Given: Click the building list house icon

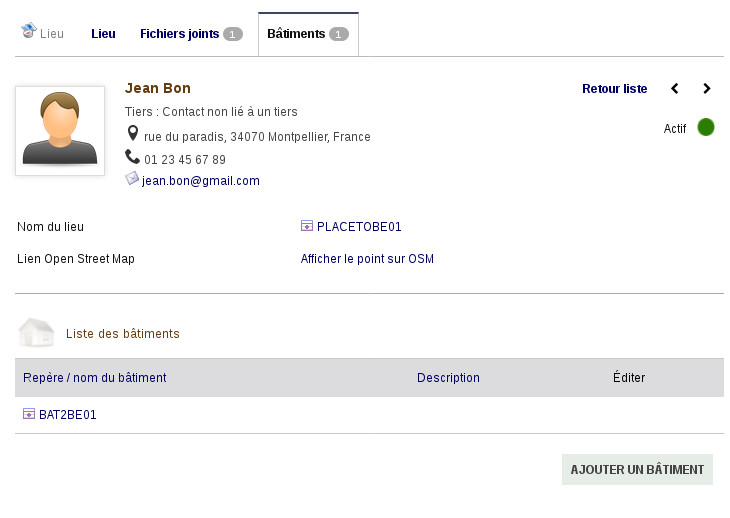Looking at the screenshot, I should click(x=37, y=333).
